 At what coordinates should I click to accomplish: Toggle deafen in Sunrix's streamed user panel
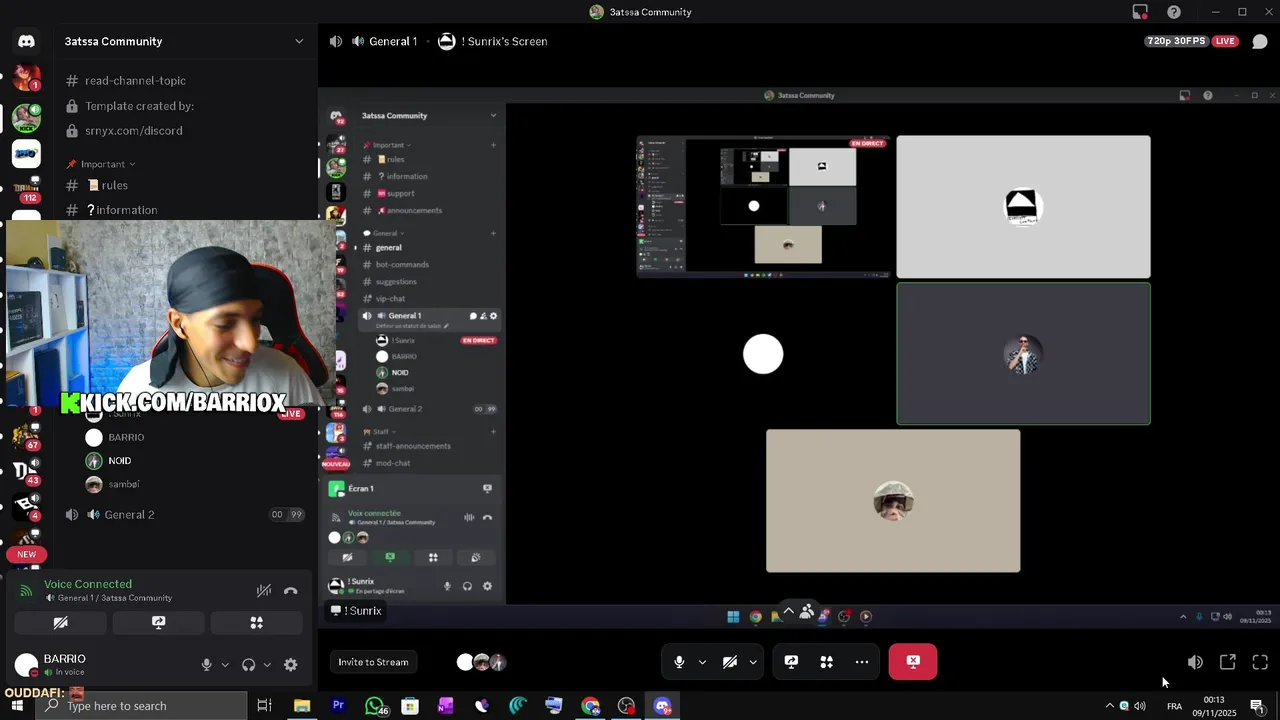coord(467,586)
